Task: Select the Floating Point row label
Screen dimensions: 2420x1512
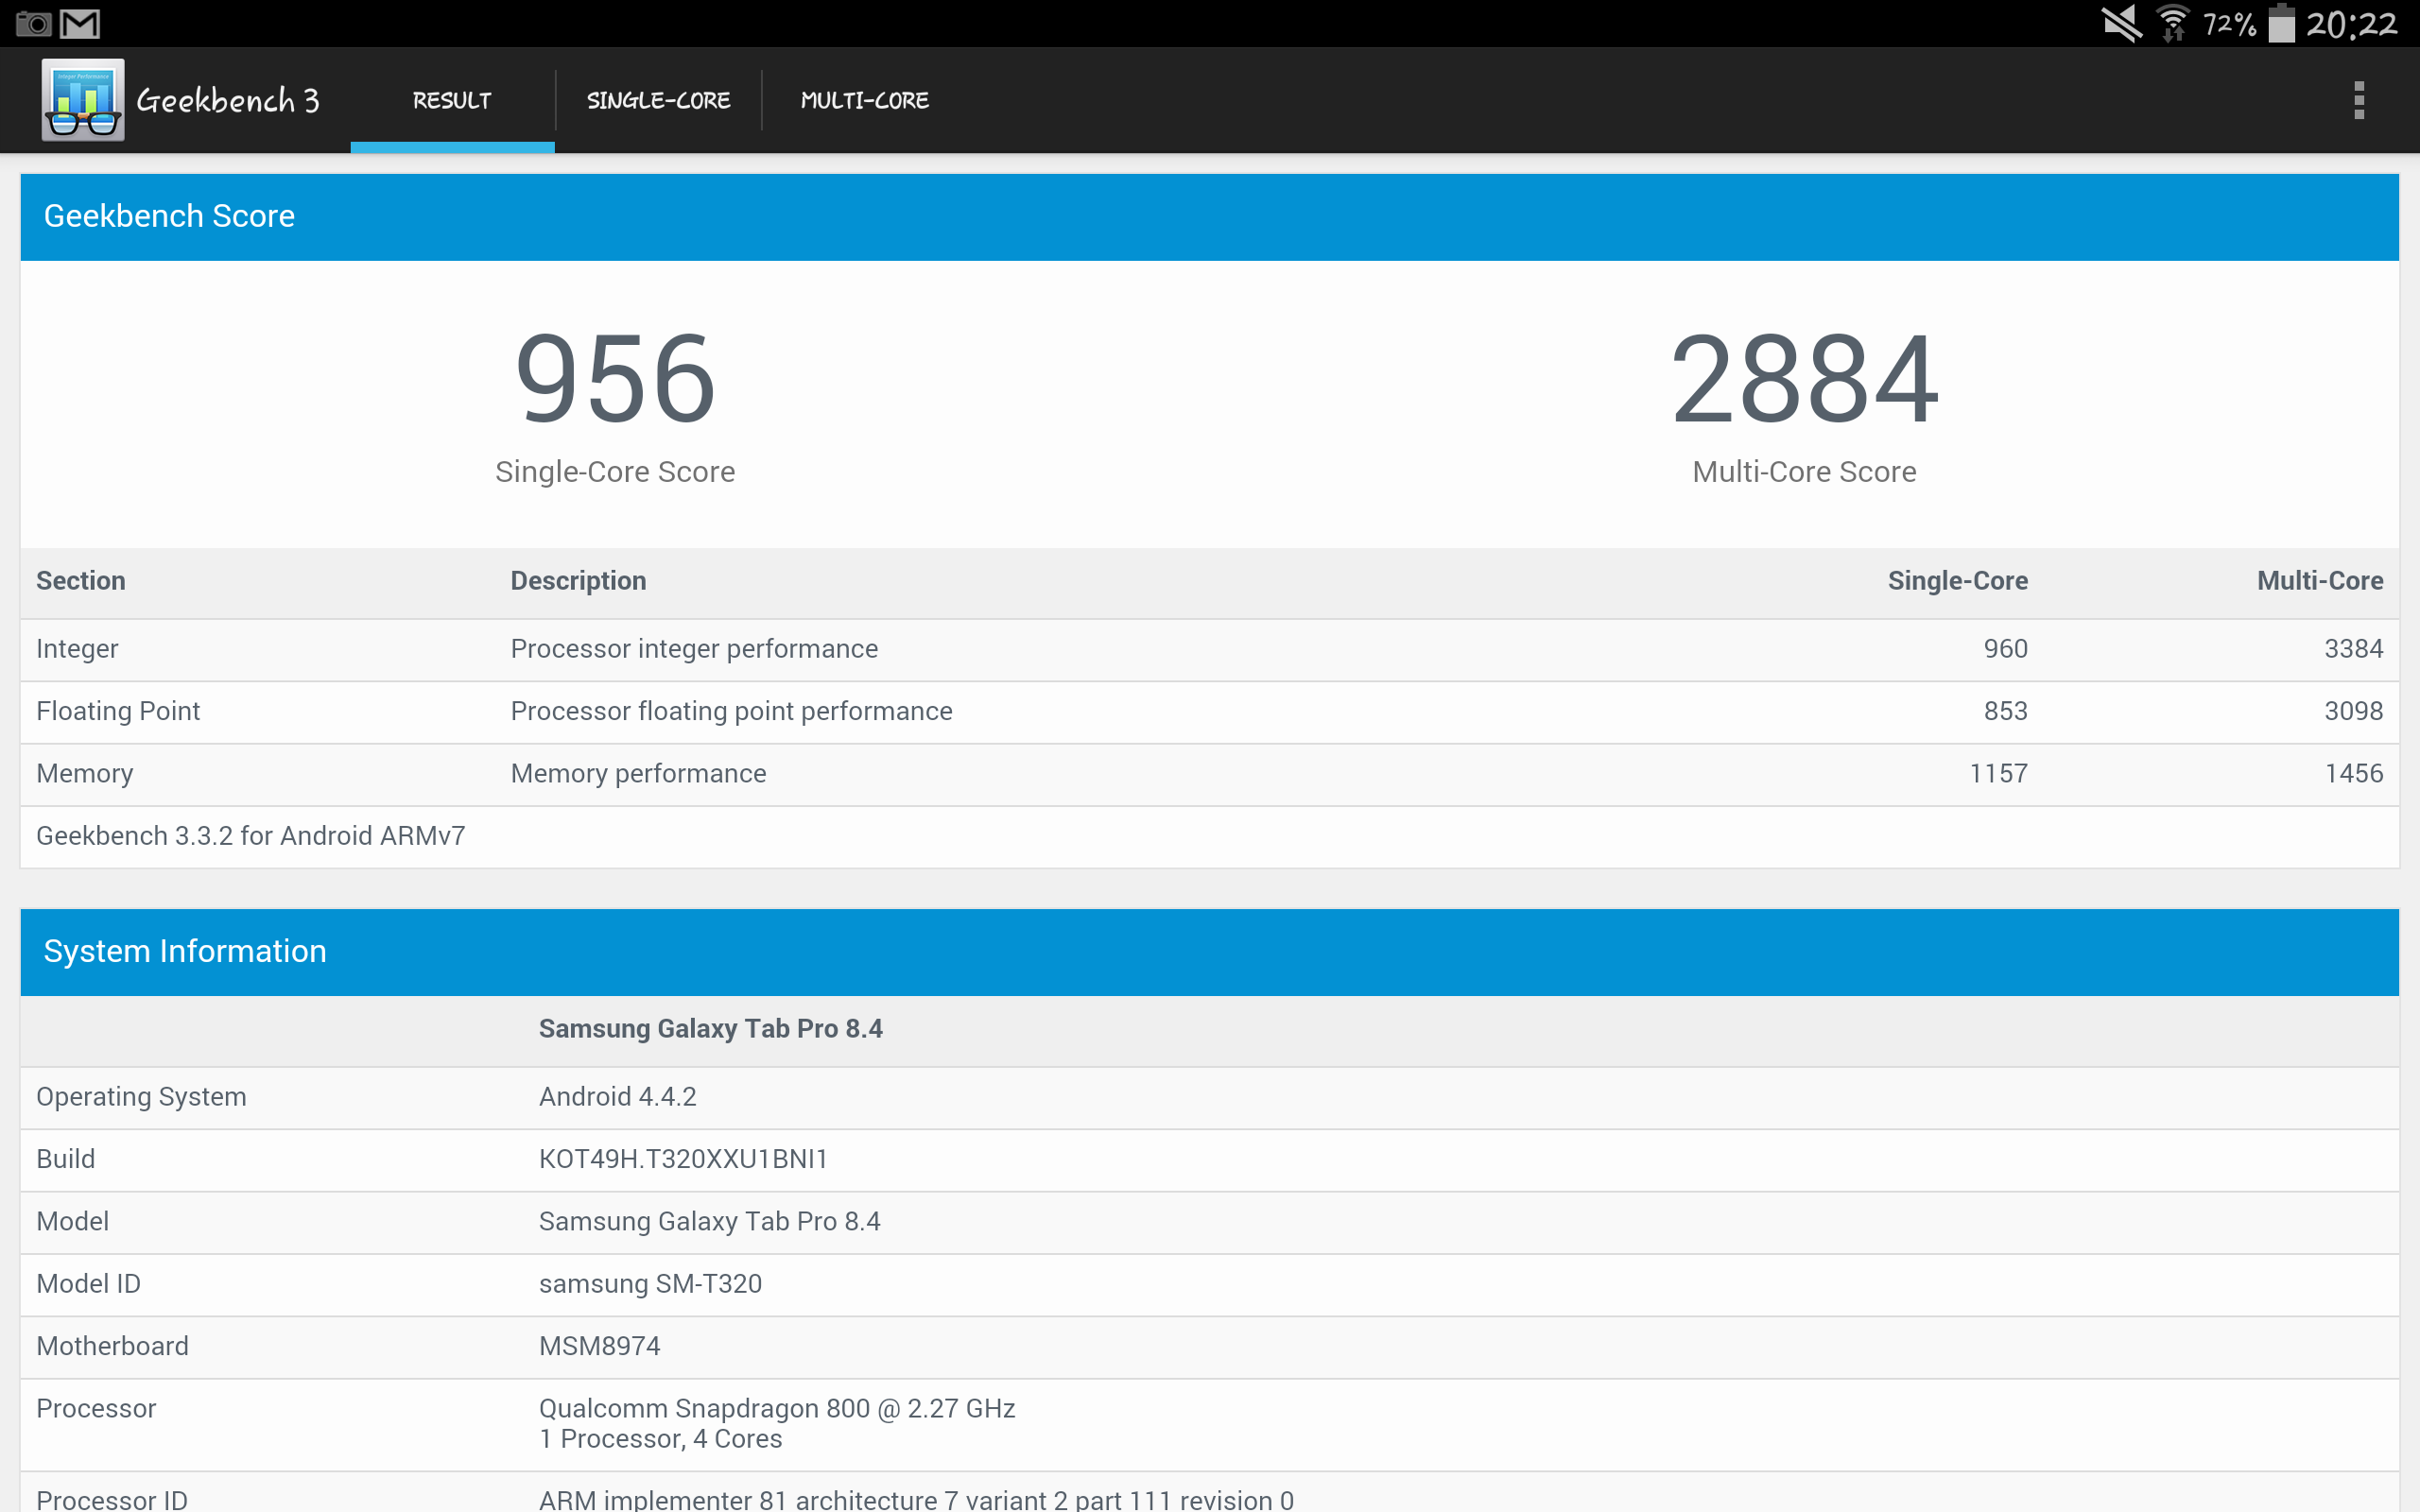Action: tap(118, 711)
